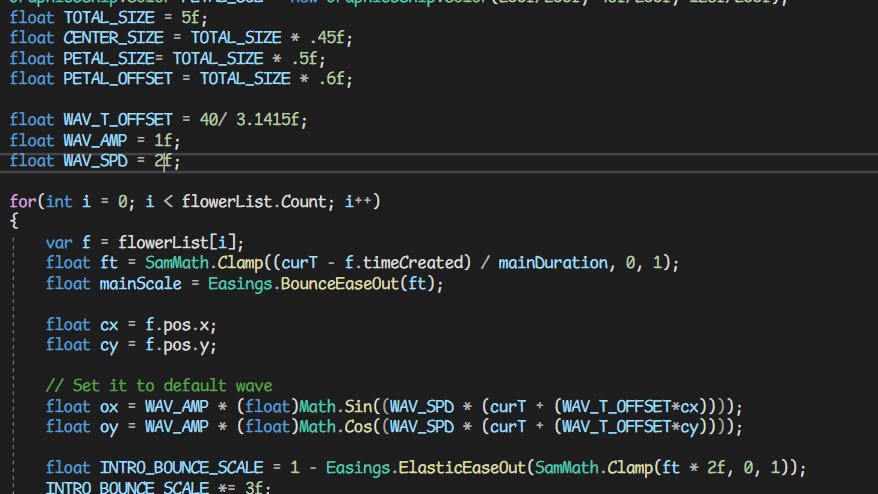
Task: Click the WAV_AMP declaration name
Action: tap(95, 141)
